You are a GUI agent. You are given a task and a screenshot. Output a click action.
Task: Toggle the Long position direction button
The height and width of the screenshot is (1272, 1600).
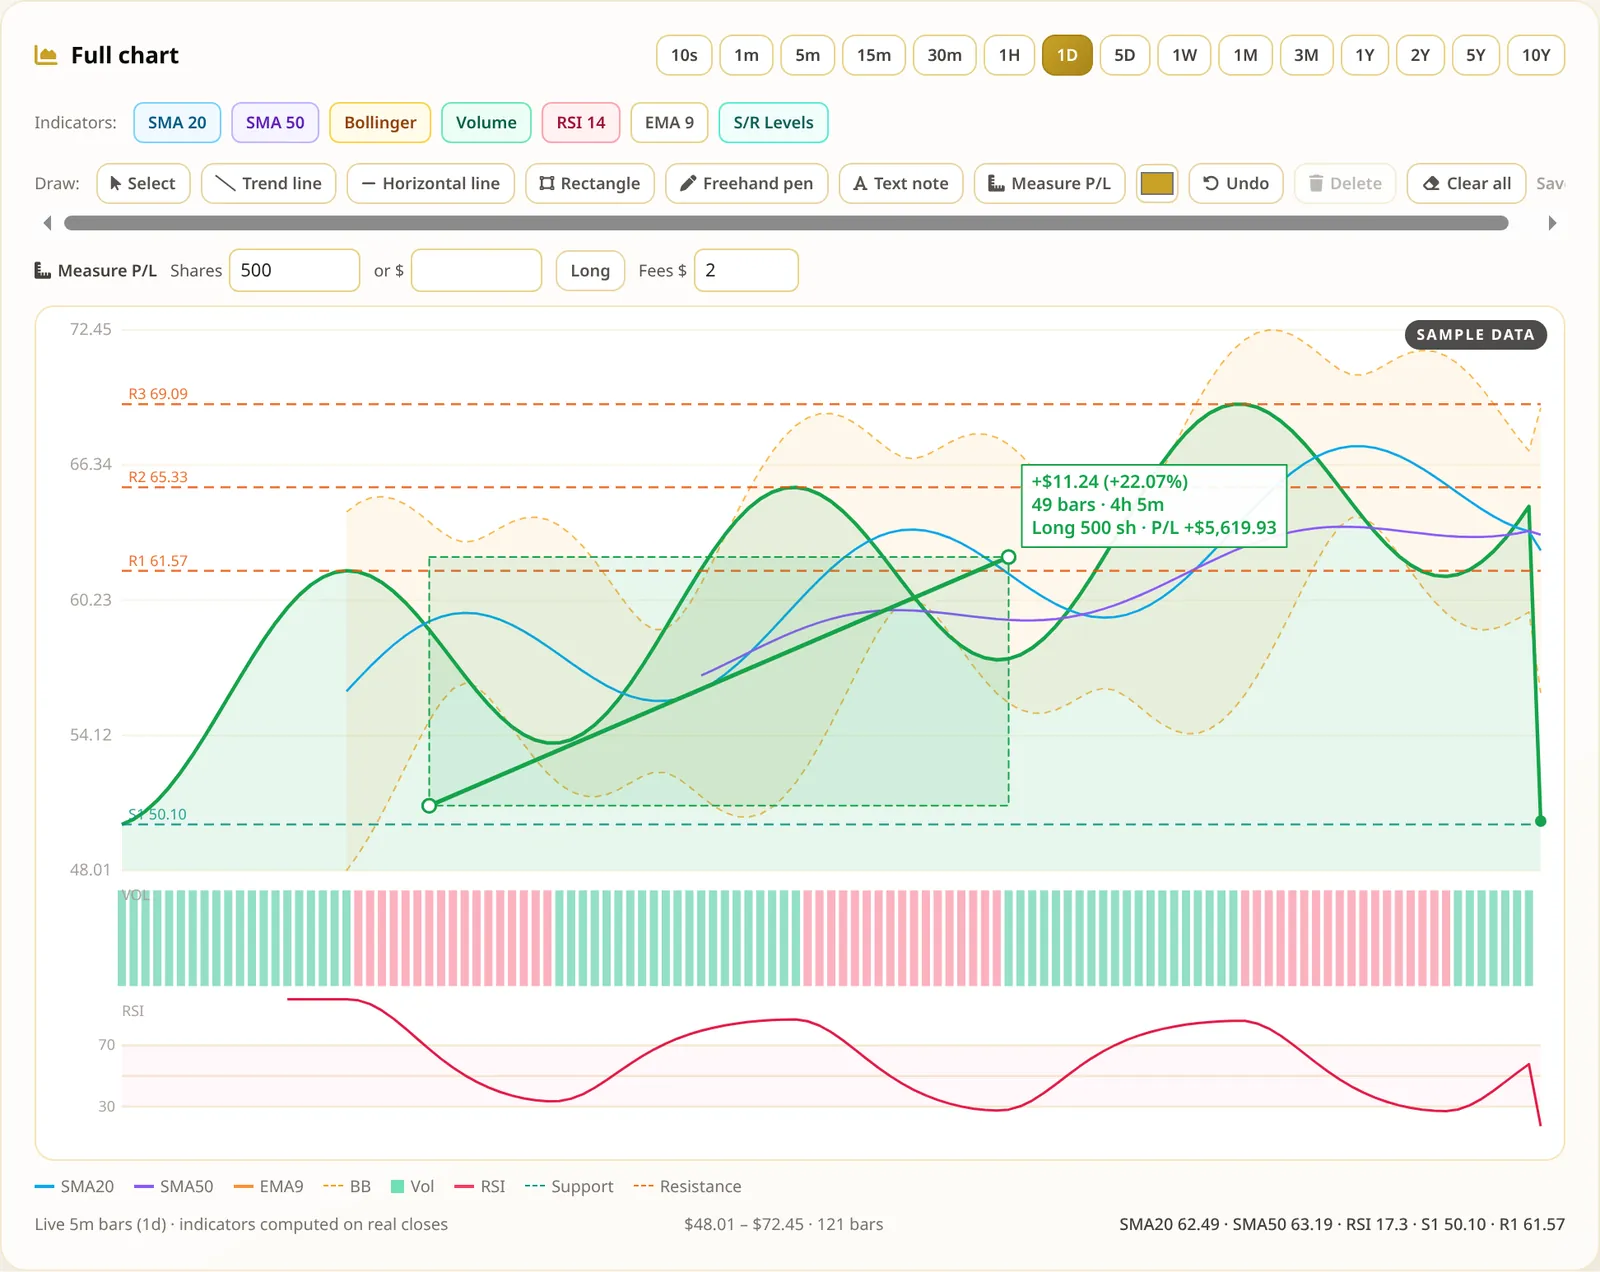click(x=590, y=270)
